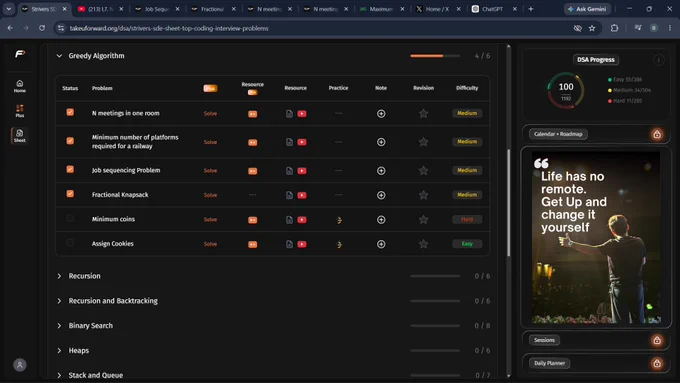Click the lock icon beside Sessions
The width and height of the screenshot is (680, 383).
pyautogui.click(x=657, y=340)
